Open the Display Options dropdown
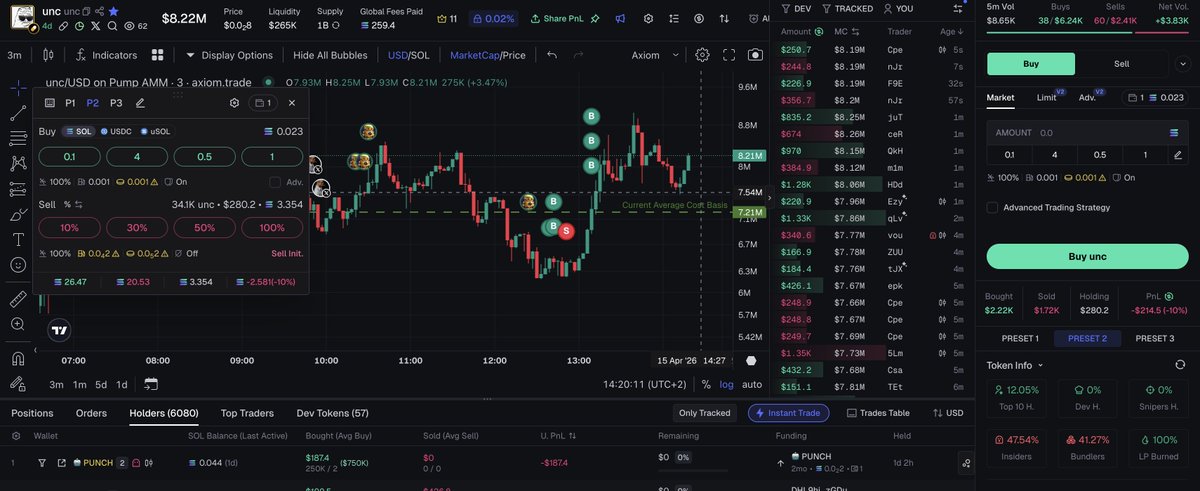 (x=229, y=55)
